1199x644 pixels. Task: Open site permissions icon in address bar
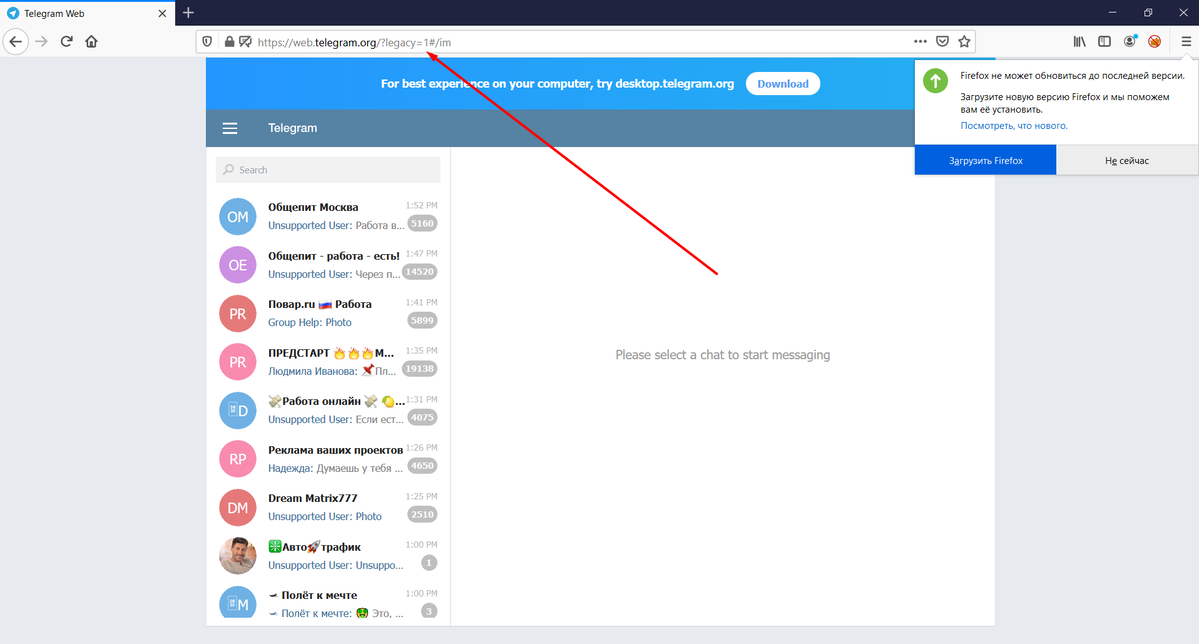(x=245, y=42)
